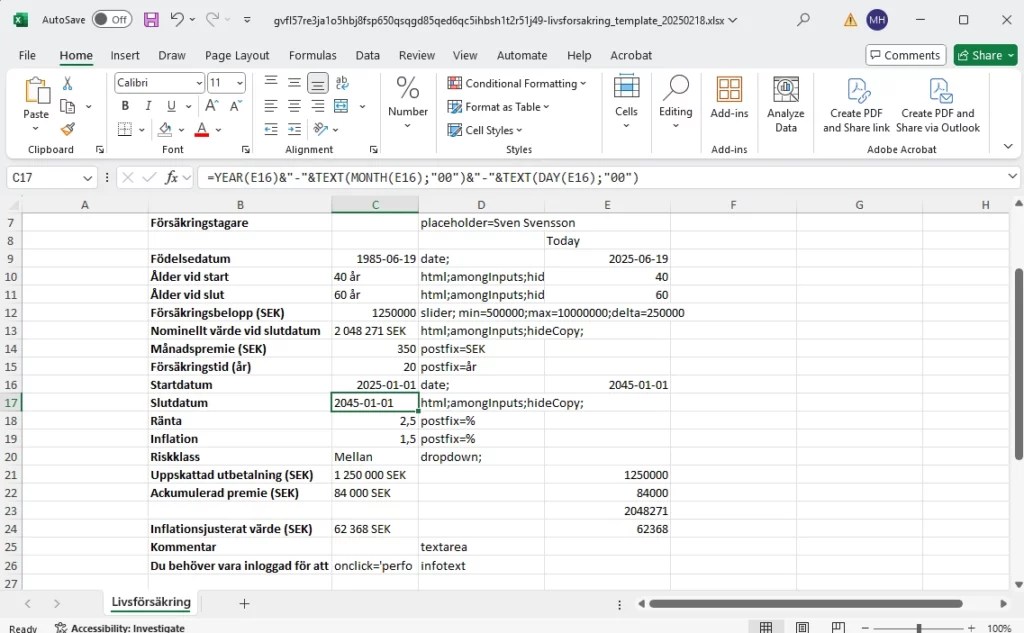Screen dimensions: 1024x633
Task: Click the Undo arrow icon
Action: click(177, 20)
